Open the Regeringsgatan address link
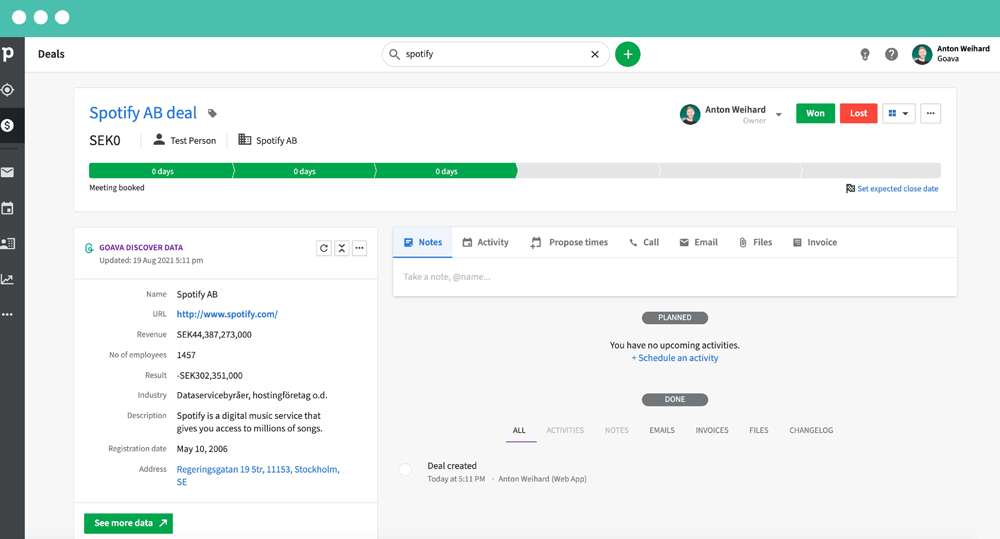This screenshot has width=1000, height=539. (258, 475)
